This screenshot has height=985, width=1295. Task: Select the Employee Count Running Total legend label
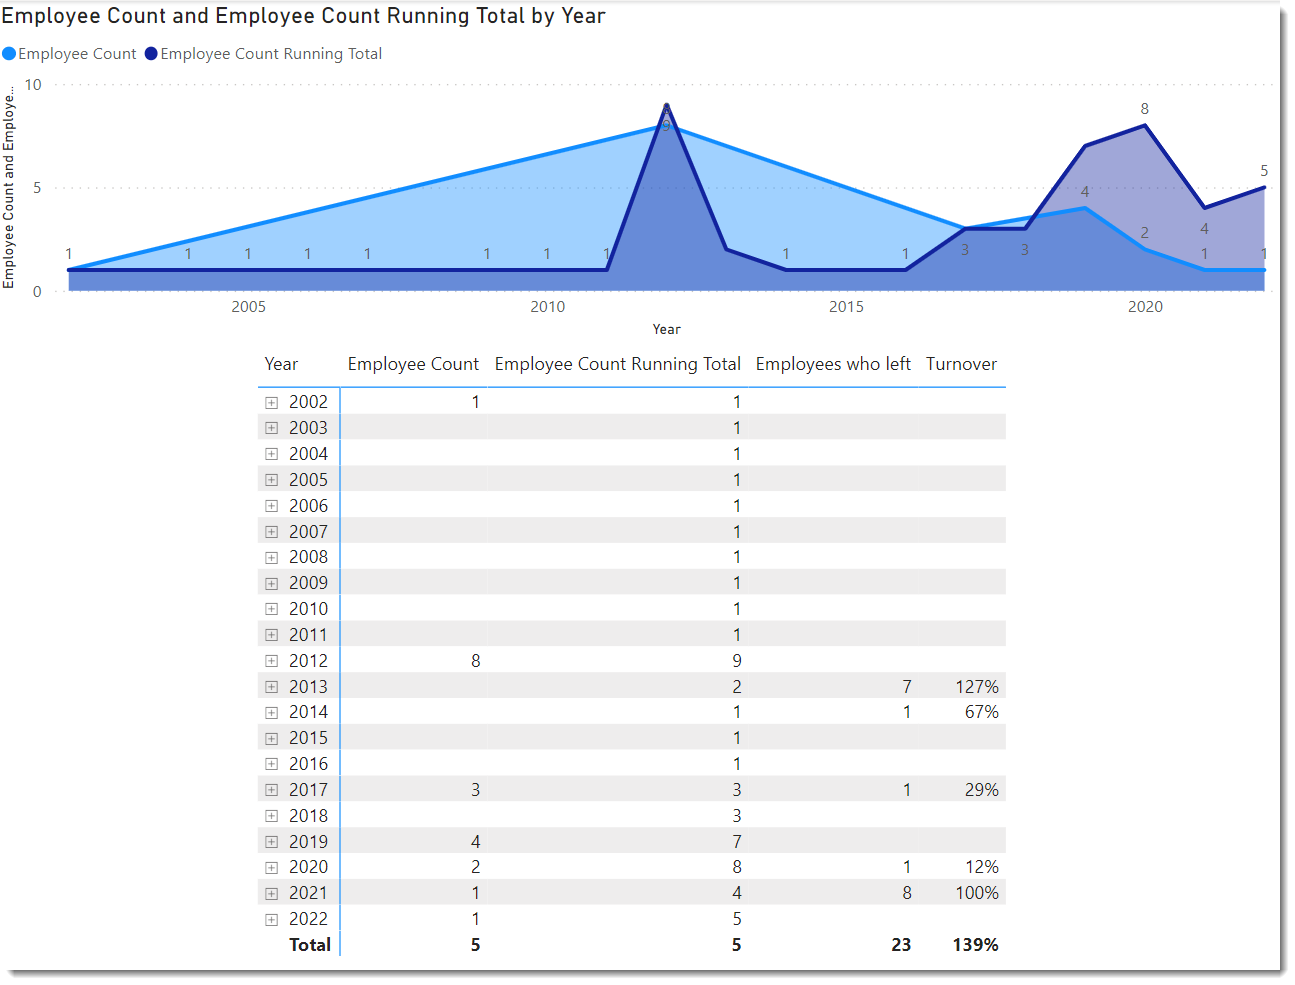[x=271, y=54]
